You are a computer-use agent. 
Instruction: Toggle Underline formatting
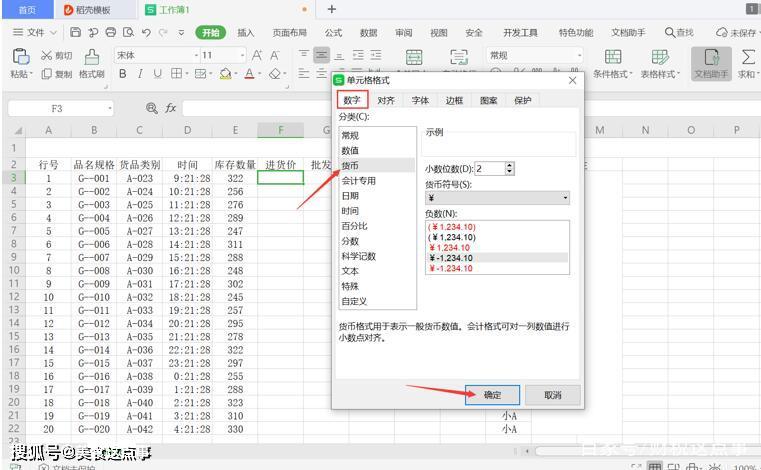click(157, 74)
